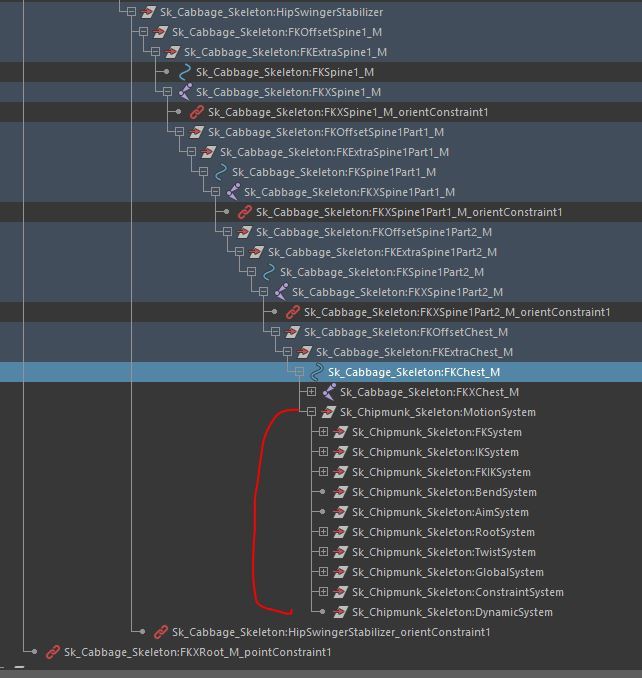Select Sk_Cabbage_Skeleton:FKExtraChest_M row
This screenshot has width=642, height=678.
coord(321,352)
